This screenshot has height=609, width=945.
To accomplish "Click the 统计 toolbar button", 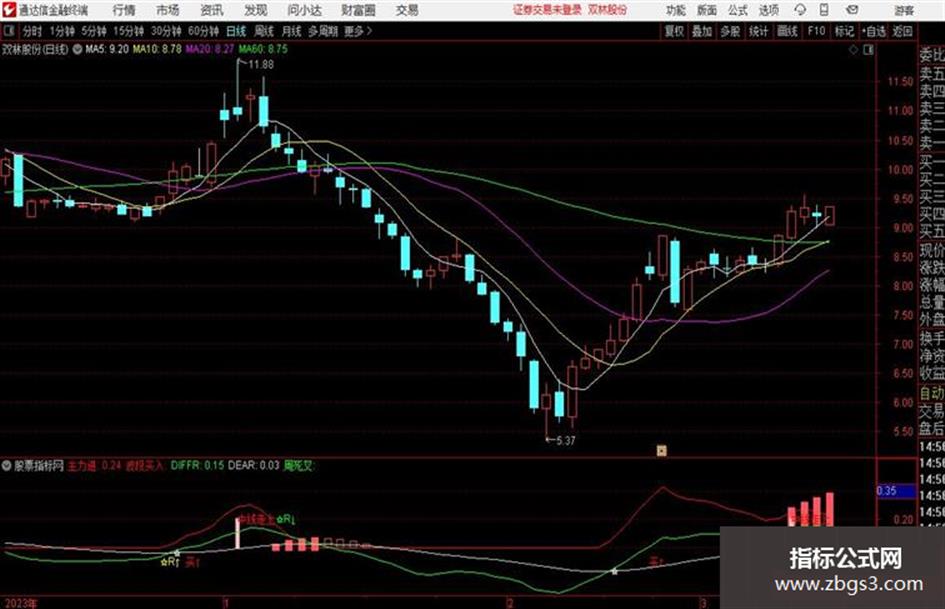I will coord(758,31).
